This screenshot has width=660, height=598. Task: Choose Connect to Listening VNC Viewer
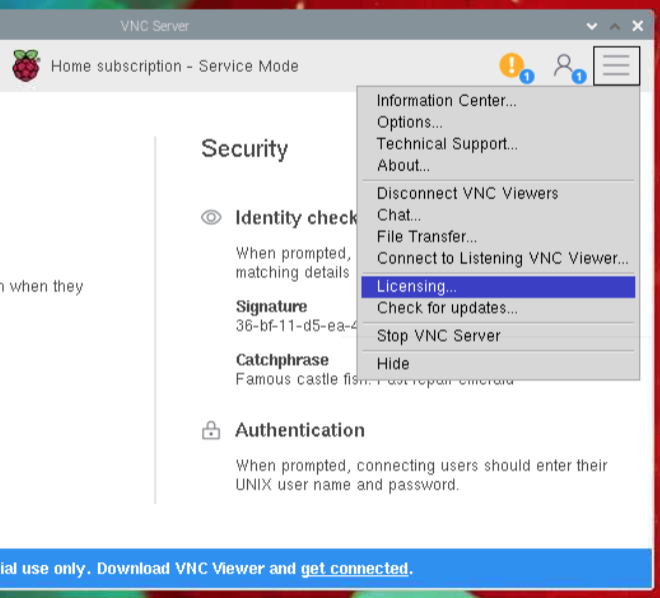coord(498,258)
